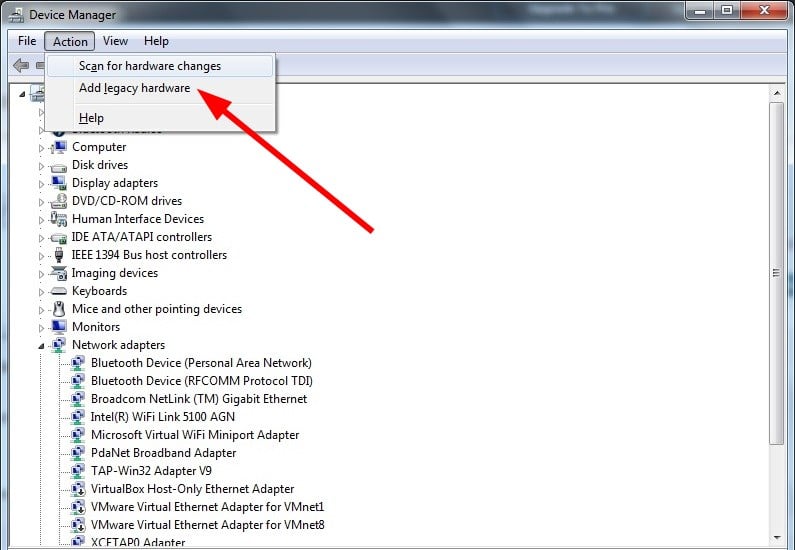Minimize the Device Manager window

700,10
